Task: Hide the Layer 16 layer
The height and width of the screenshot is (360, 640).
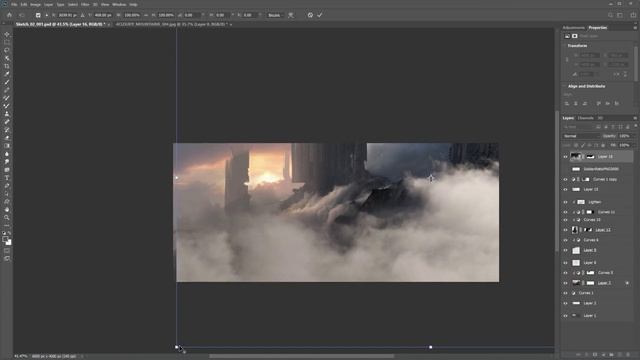Action: pyautogui.click(x=565, y=156)
